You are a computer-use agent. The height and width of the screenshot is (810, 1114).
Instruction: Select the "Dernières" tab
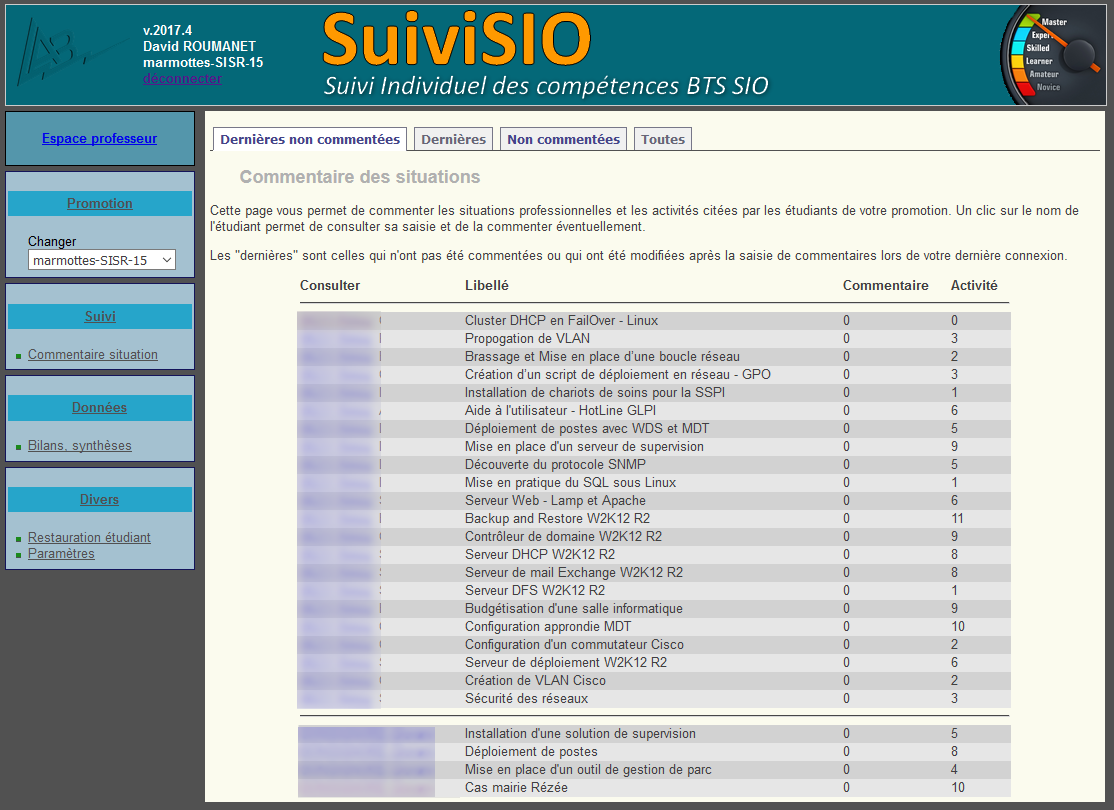[x=452, y=138]
